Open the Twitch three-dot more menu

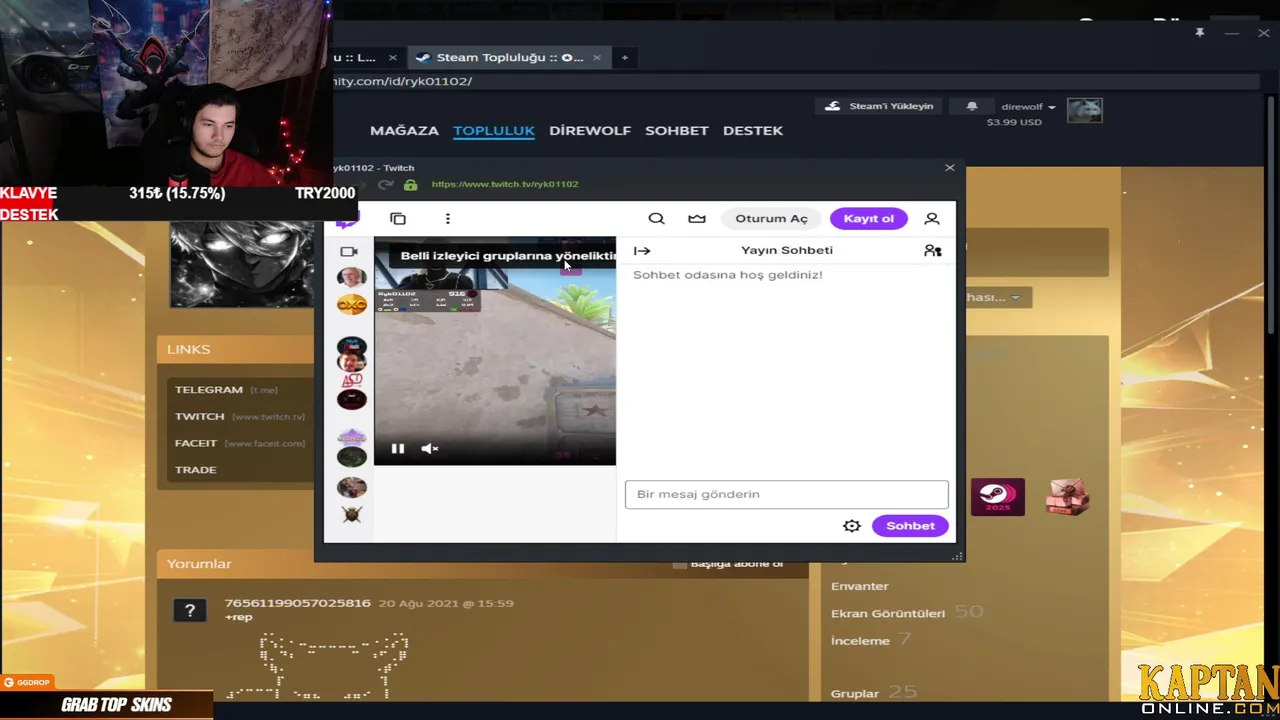pos(447,218)
